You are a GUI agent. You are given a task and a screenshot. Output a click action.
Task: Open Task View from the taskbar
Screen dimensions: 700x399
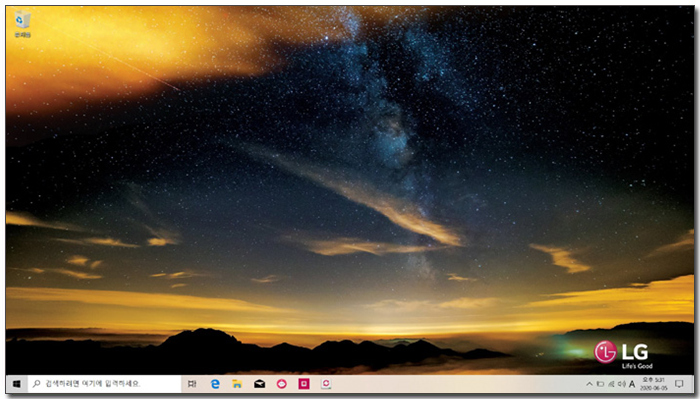[192, 384]
